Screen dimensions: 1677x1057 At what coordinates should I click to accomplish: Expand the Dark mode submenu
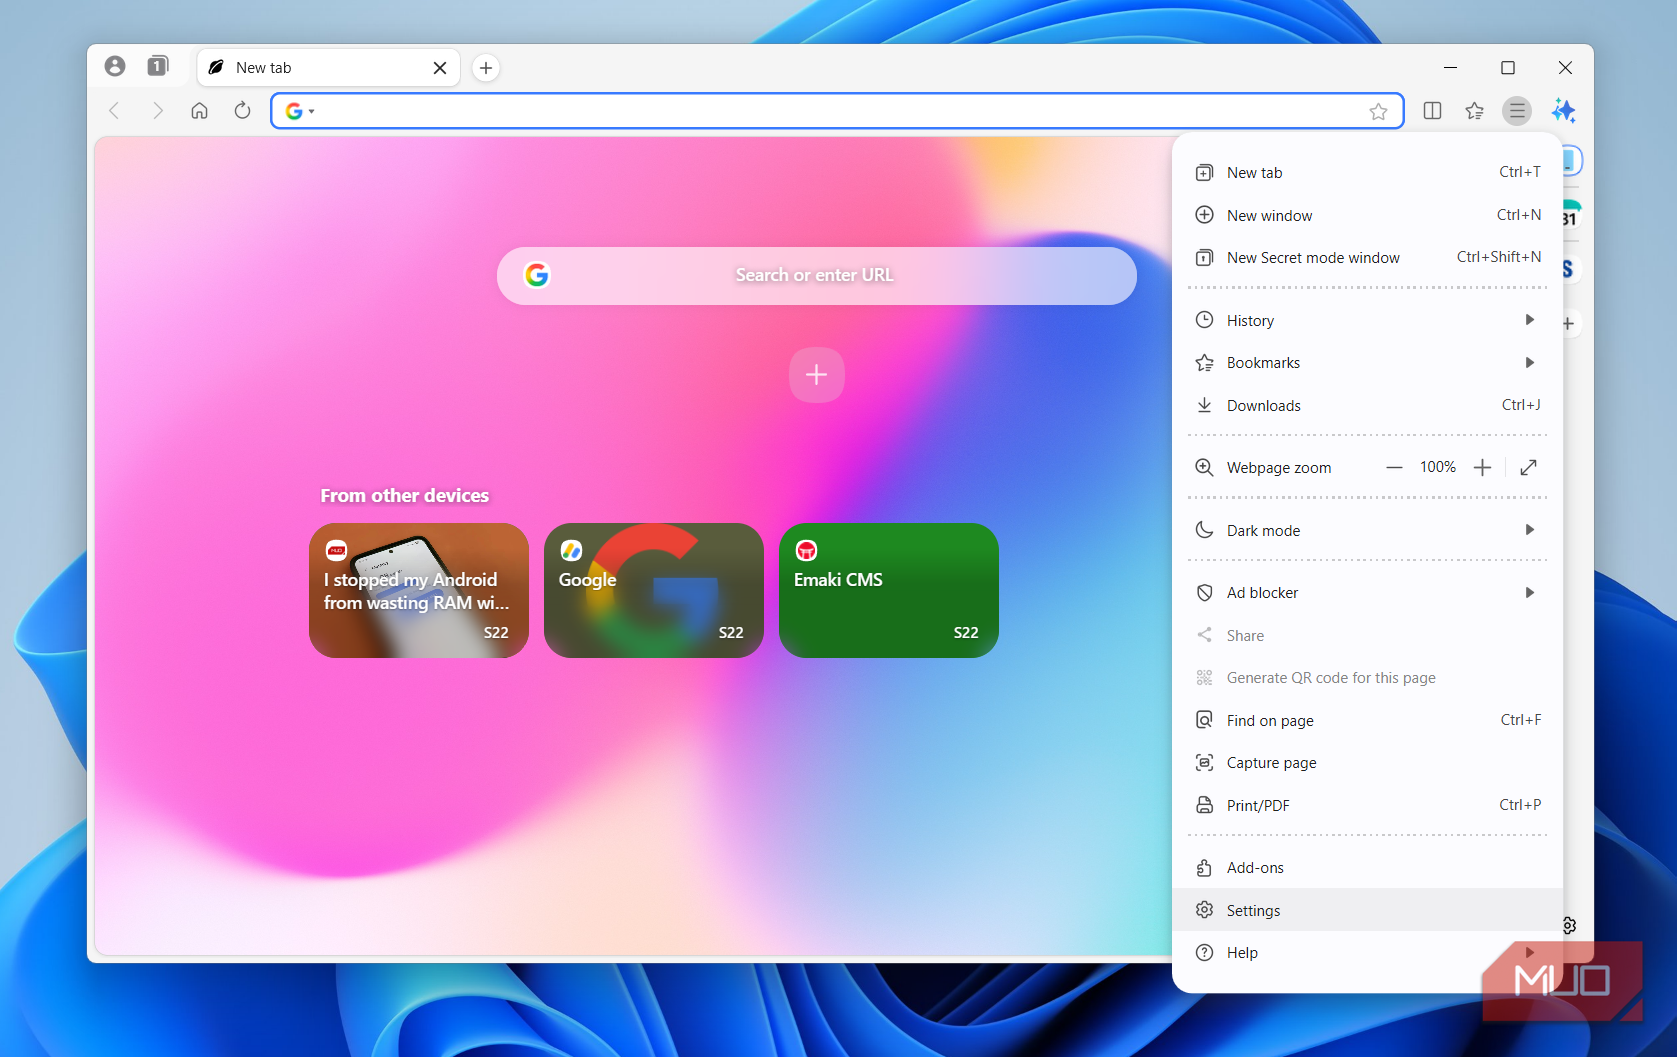coord(1367,531)
